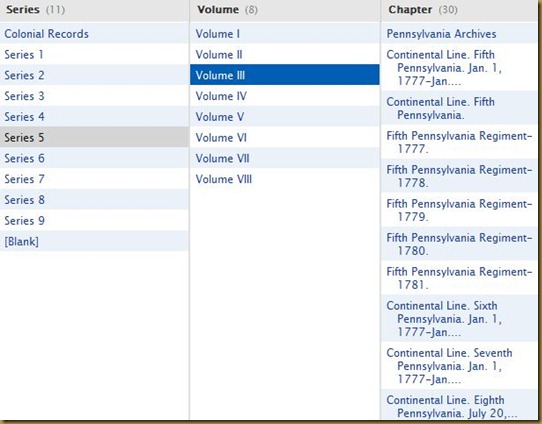Open Fifth Pennsylvania Regiment-1778 chapter
This screenshot has height=424, width=542.
[459, 176]
